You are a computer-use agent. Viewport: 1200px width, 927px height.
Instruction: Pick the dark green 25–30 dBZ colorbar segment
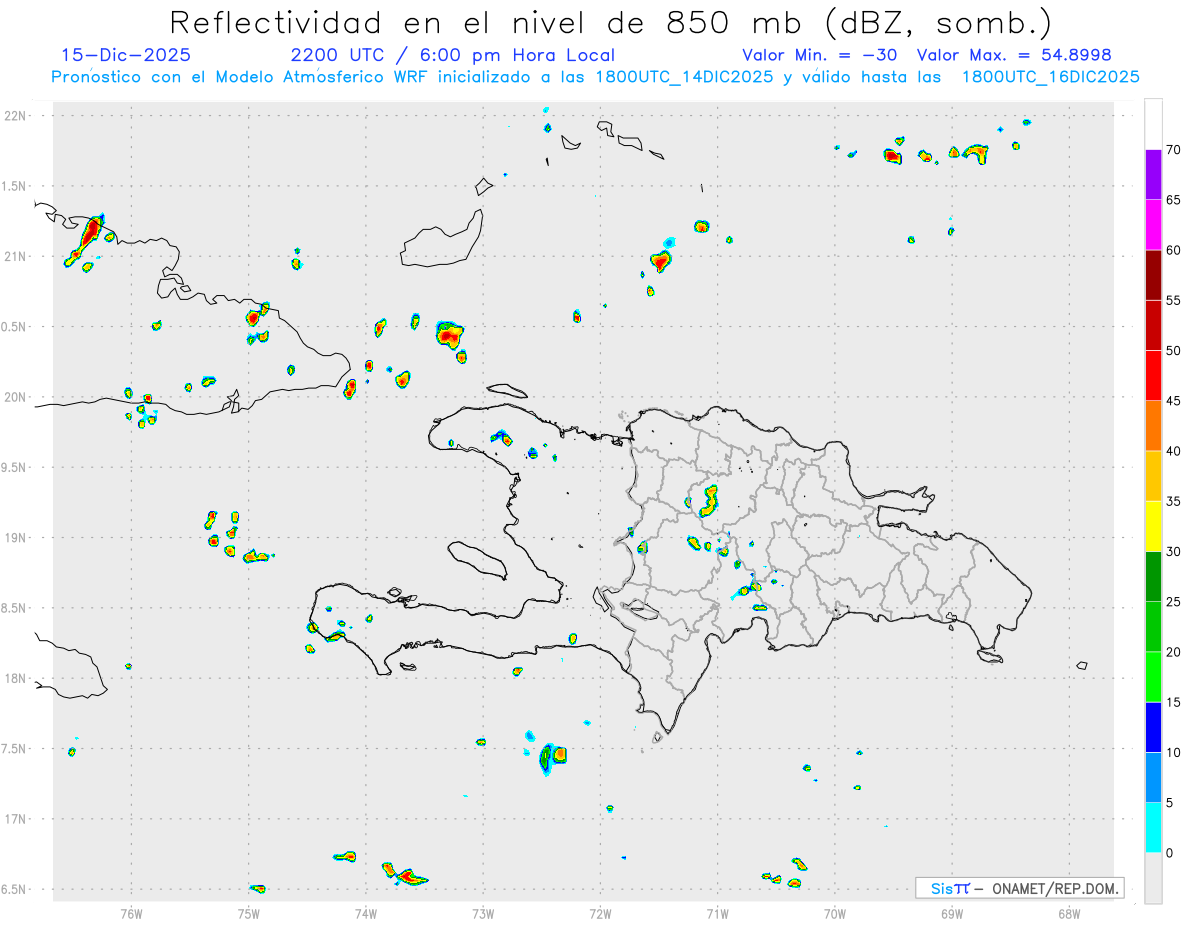coord(1153,577)
